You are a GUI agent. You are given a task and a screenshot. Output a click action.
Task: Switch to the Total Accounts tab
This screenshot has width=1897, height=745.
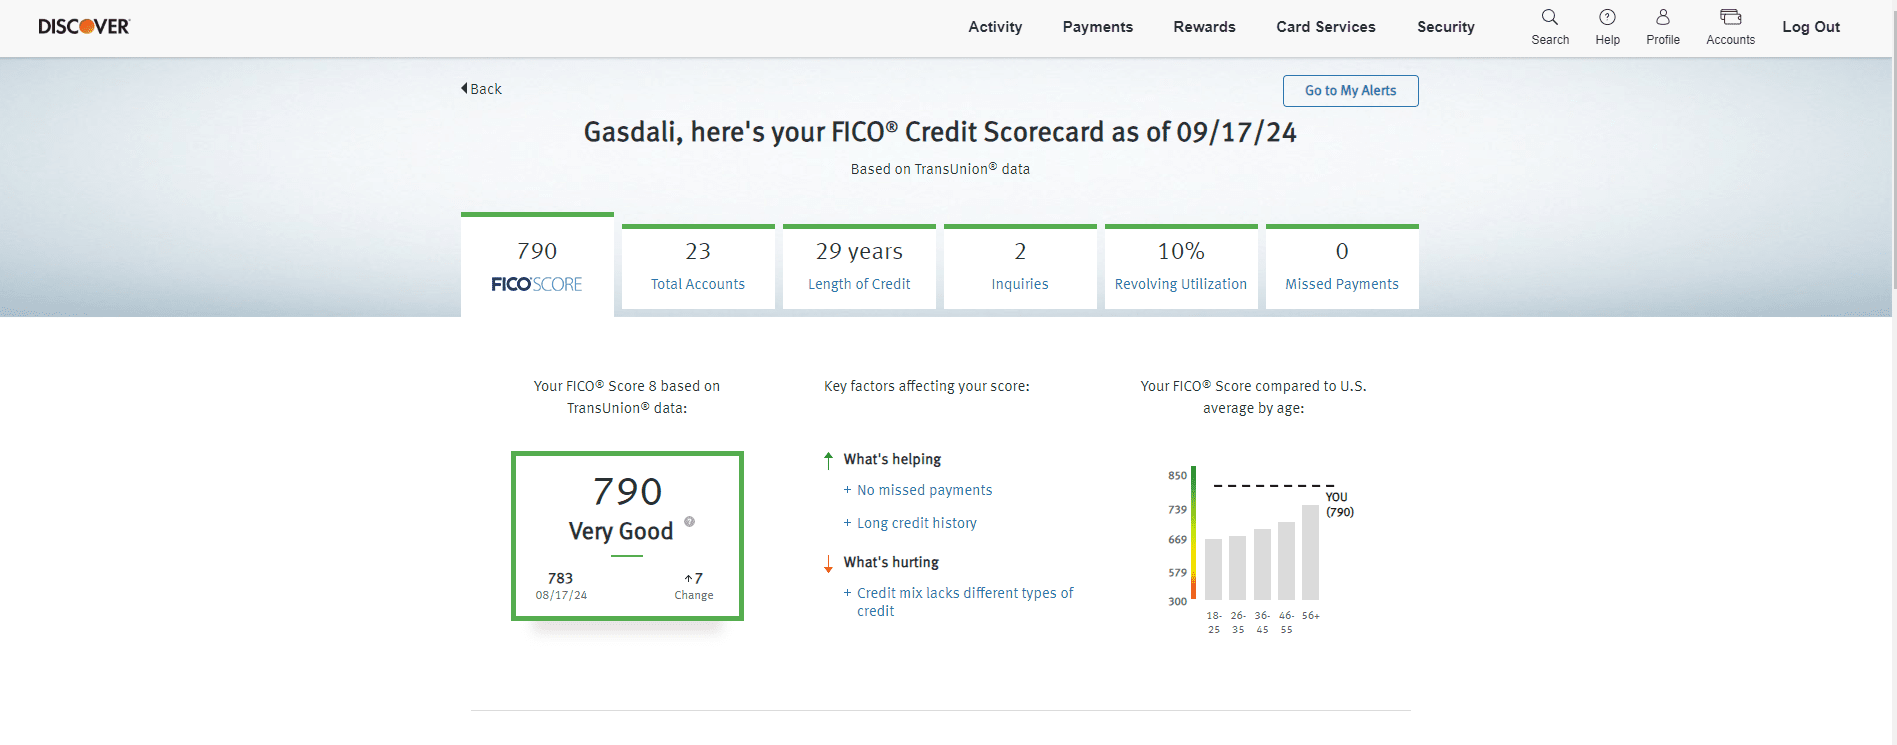(698, 267)
